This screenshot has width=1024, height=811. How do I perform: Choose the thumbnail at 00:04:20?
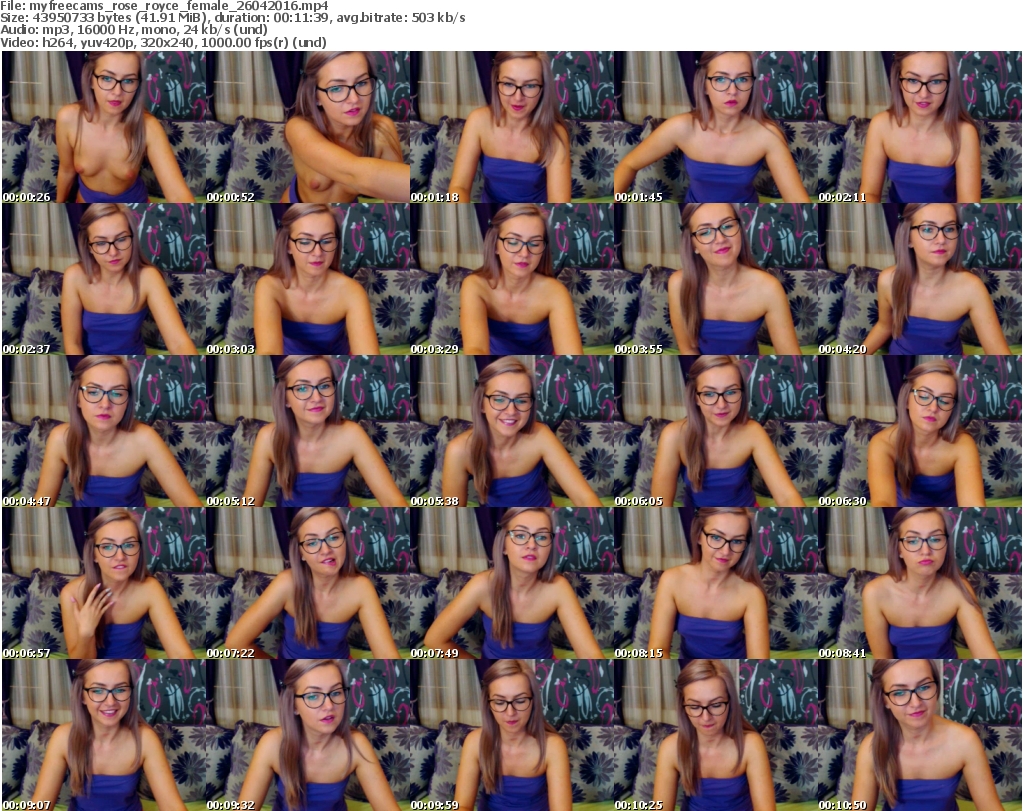920,279
